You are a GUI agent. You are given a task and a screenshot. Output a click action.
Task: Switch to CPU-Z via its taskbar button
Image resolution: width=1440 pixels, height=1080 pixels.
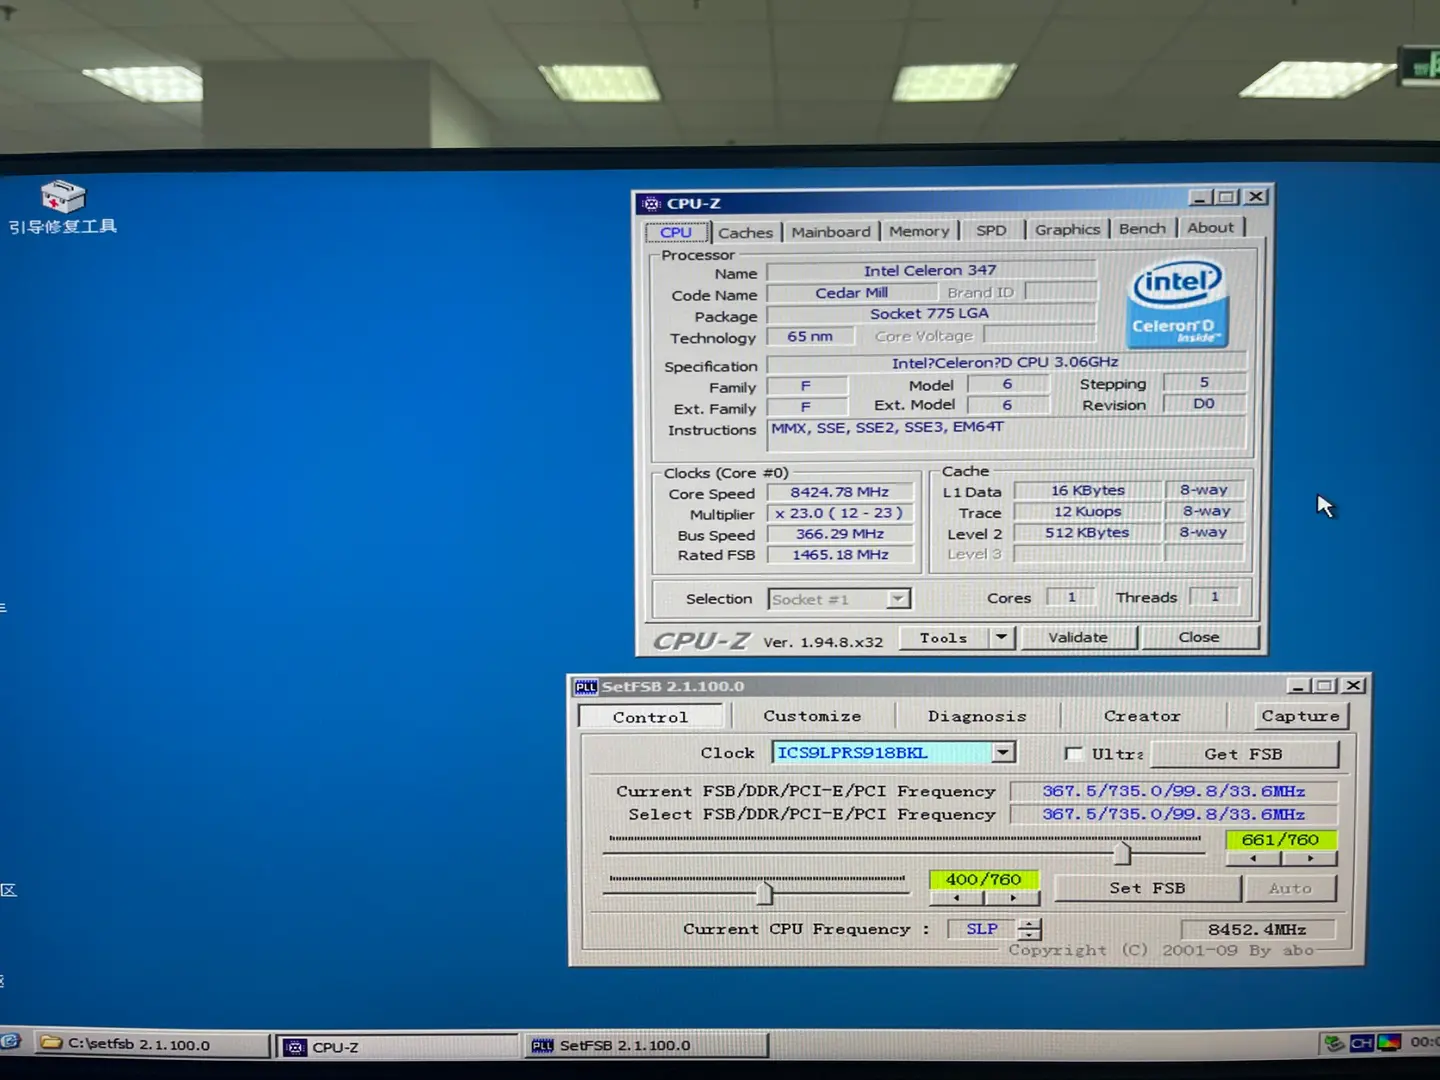point(398,1047)
